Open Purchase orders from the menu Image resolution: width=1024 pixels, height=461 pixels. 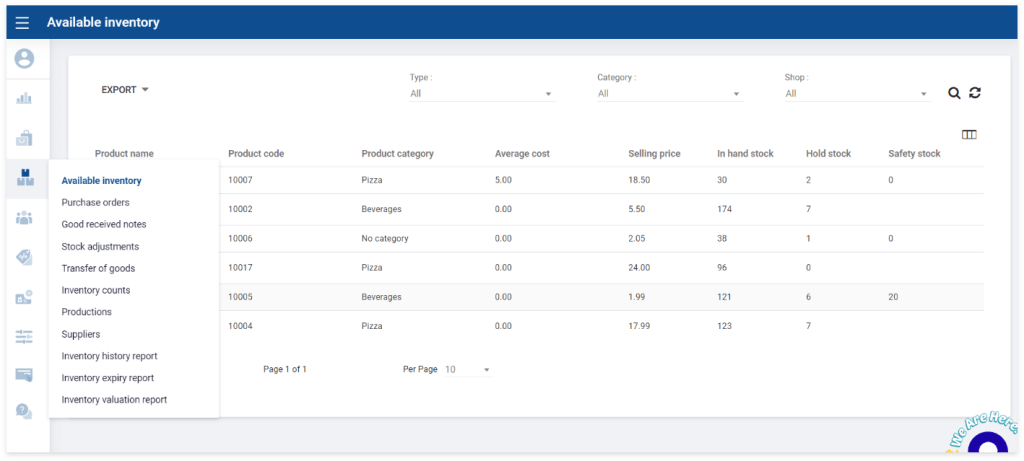[x=95, y=202]
